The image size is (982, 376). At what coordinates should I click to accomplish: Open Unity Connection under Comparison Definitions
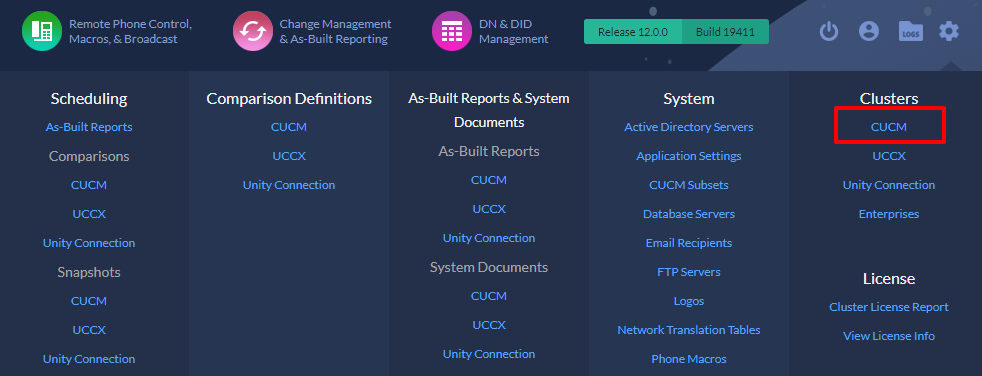(289, 185)
